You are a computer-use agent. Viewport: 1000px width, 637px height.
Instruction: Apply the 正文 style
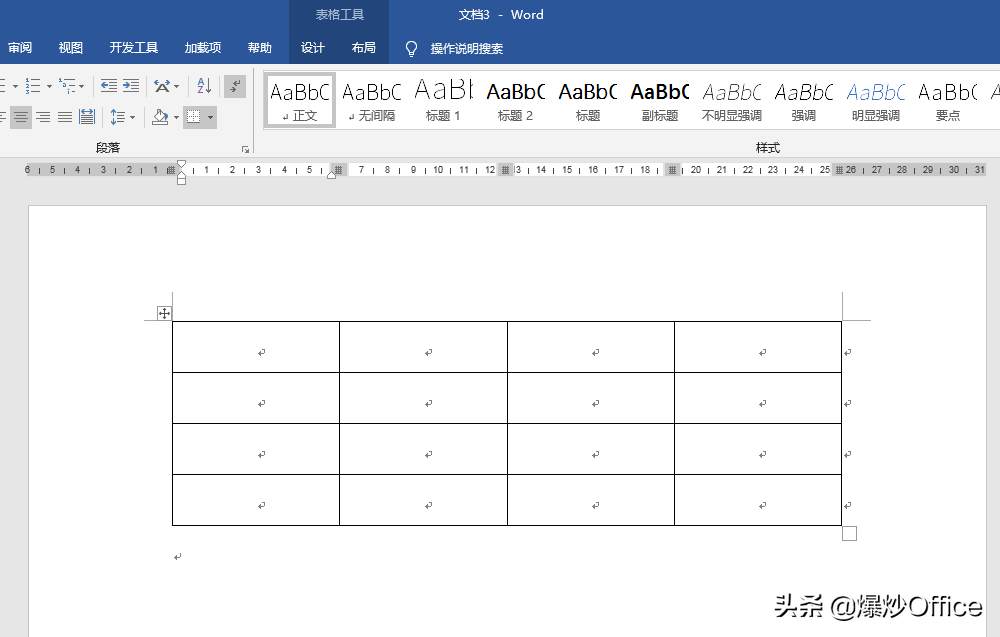[300, 100]
